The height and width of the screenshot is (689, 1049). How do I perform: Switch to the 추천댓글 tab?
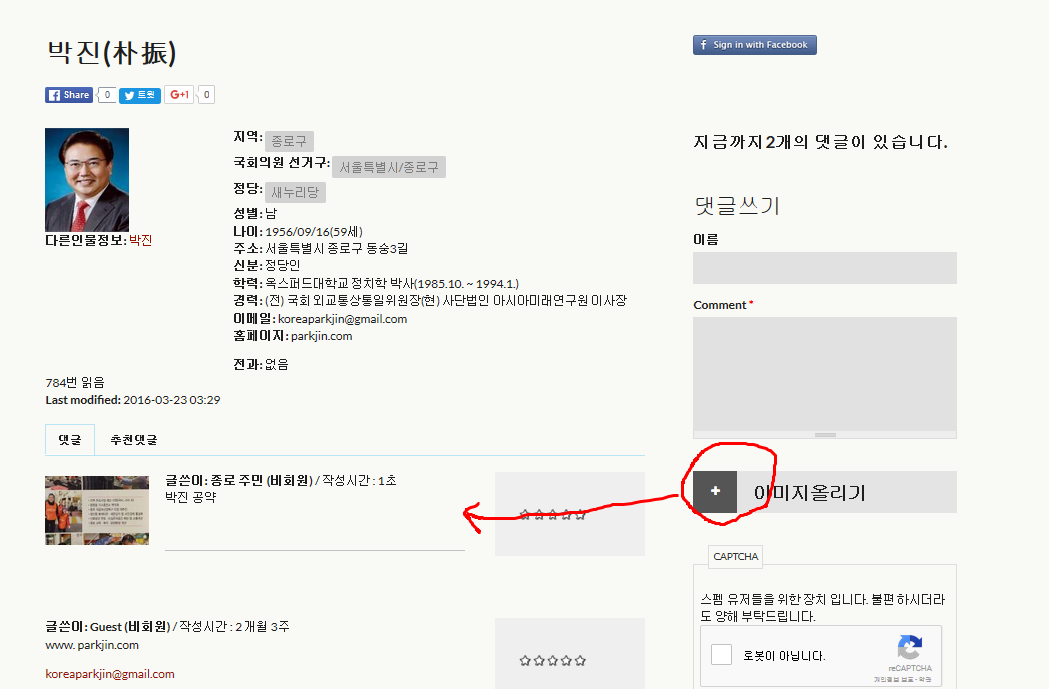(x=133, y=440)
